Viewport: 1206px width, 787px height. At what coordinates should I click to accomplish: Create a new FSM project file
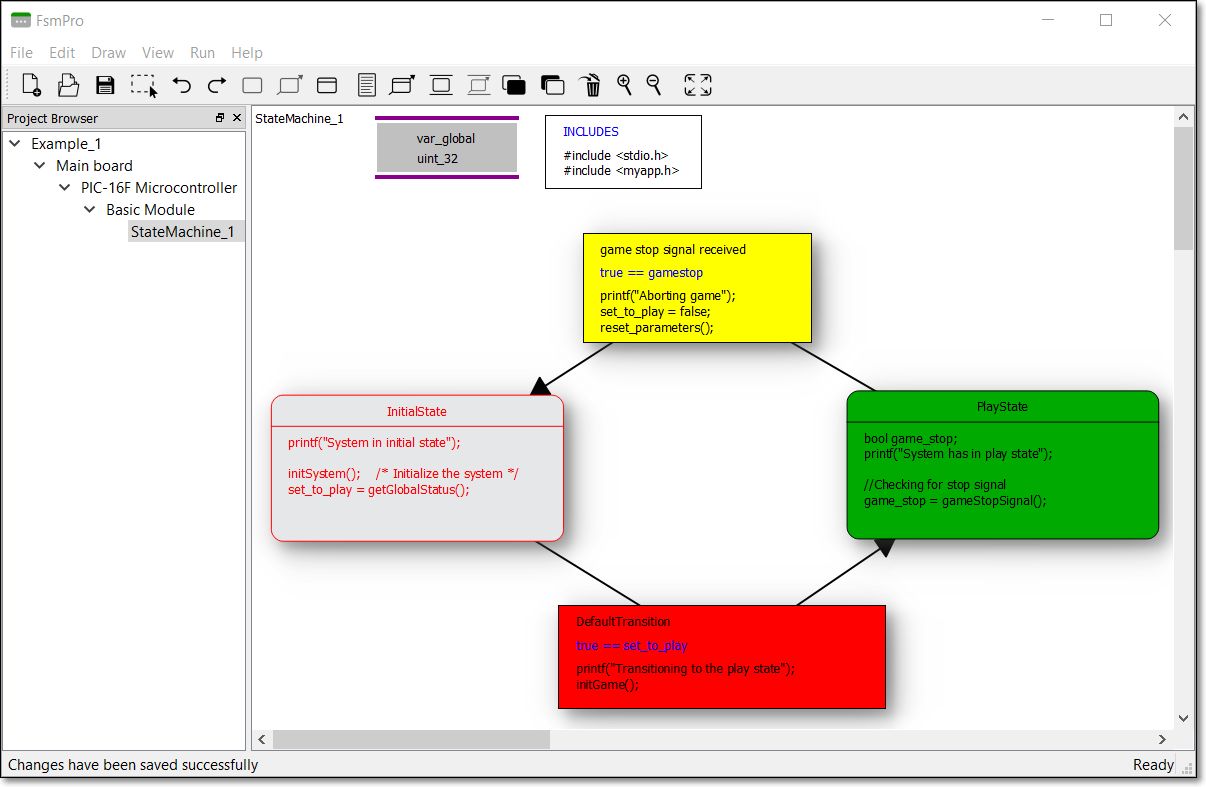pos(29,85)
